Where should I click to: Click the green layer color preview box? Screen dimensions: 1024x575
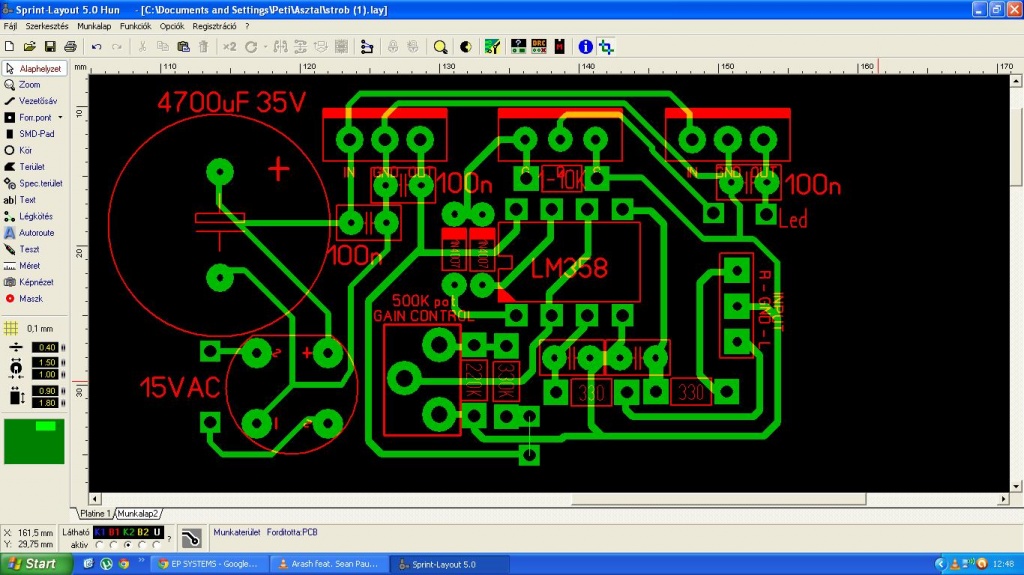[x=34, y=442]
